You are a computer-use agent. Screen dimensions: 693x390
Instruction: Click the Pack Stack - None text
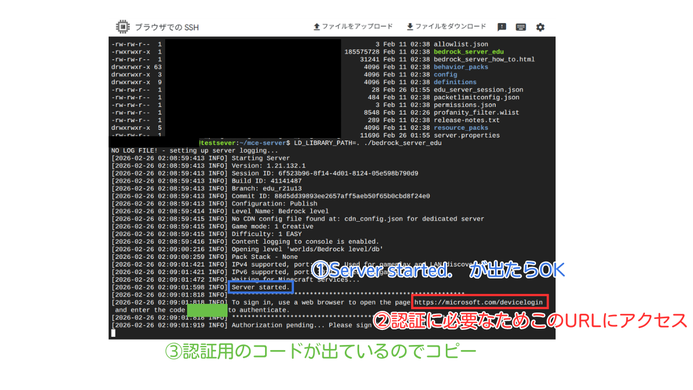(x=265, y=256)
